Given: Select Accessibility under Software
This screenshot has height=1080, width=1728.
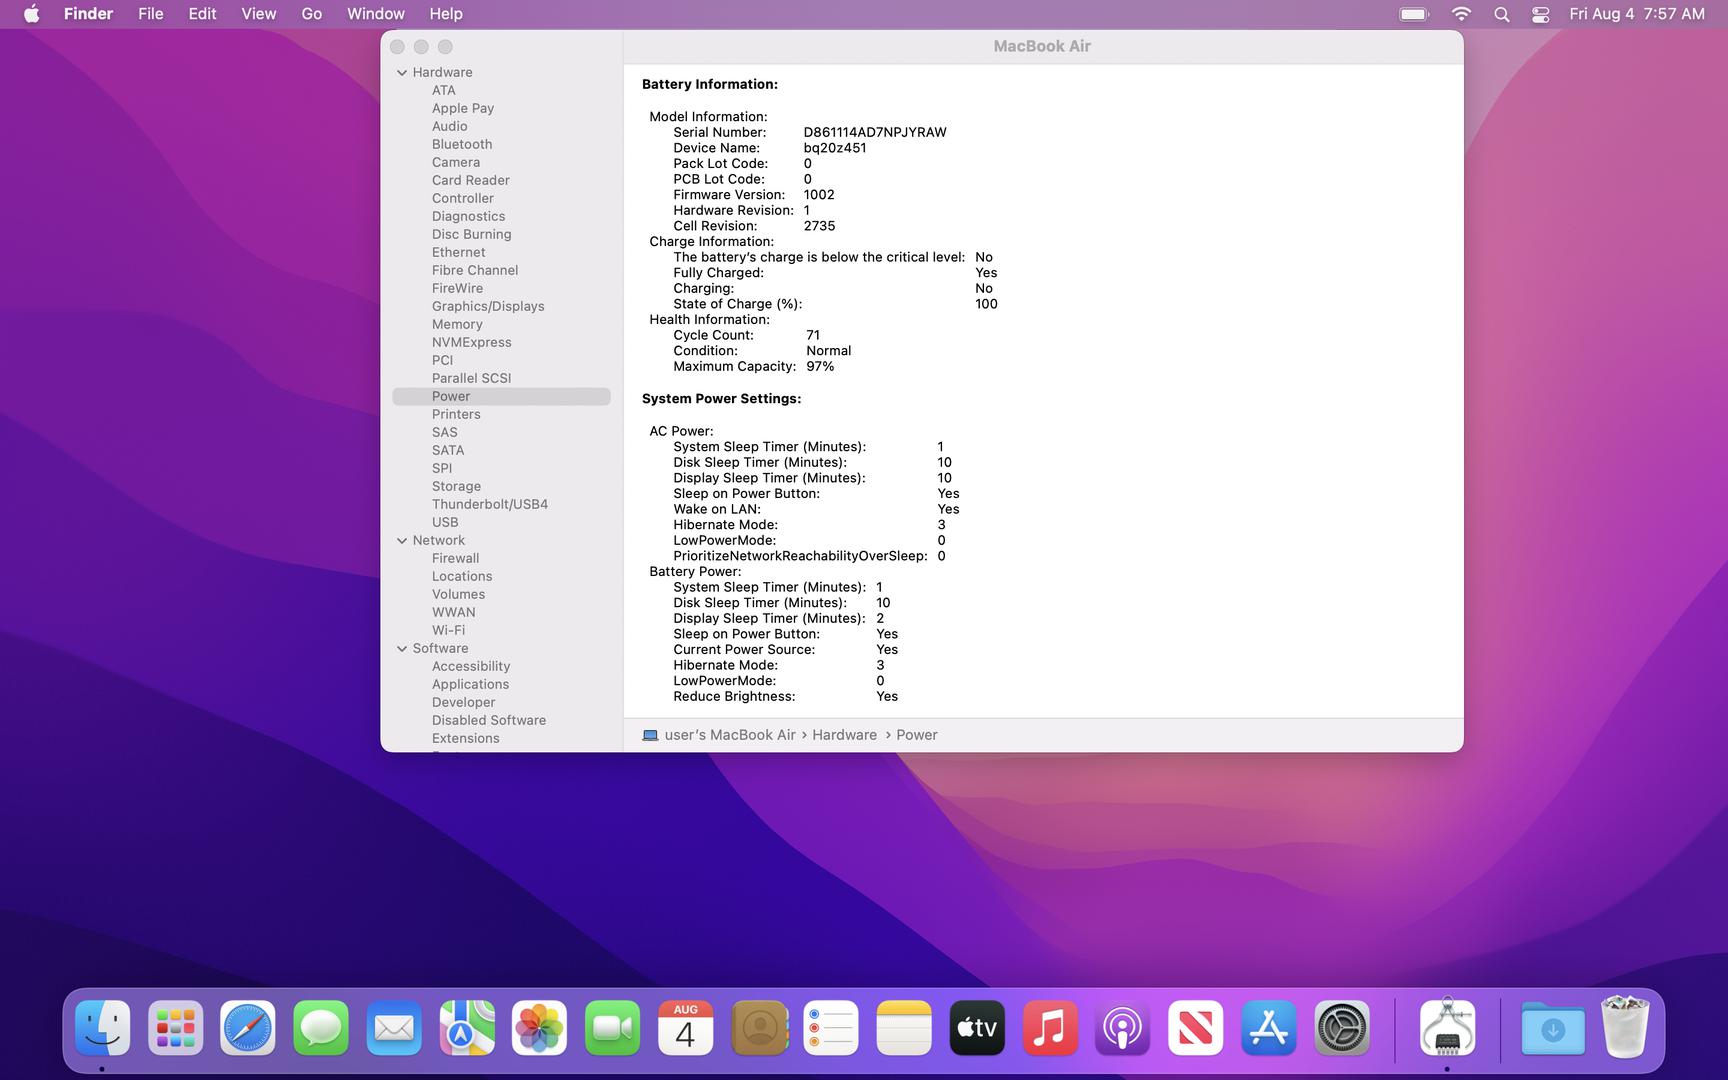Looking at the screenshot, I should point(471,666).
